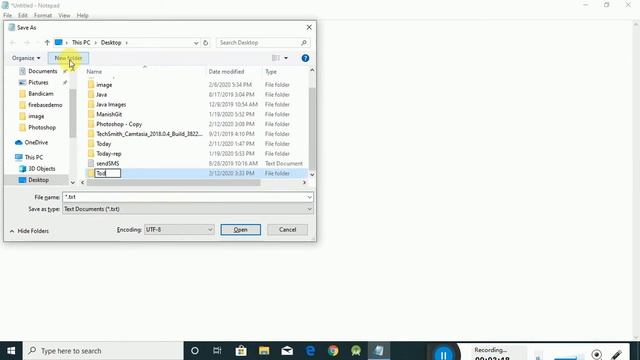This screenshot has height=360, width=640.
Task: Click the New folder button
Action: point(68,58)
